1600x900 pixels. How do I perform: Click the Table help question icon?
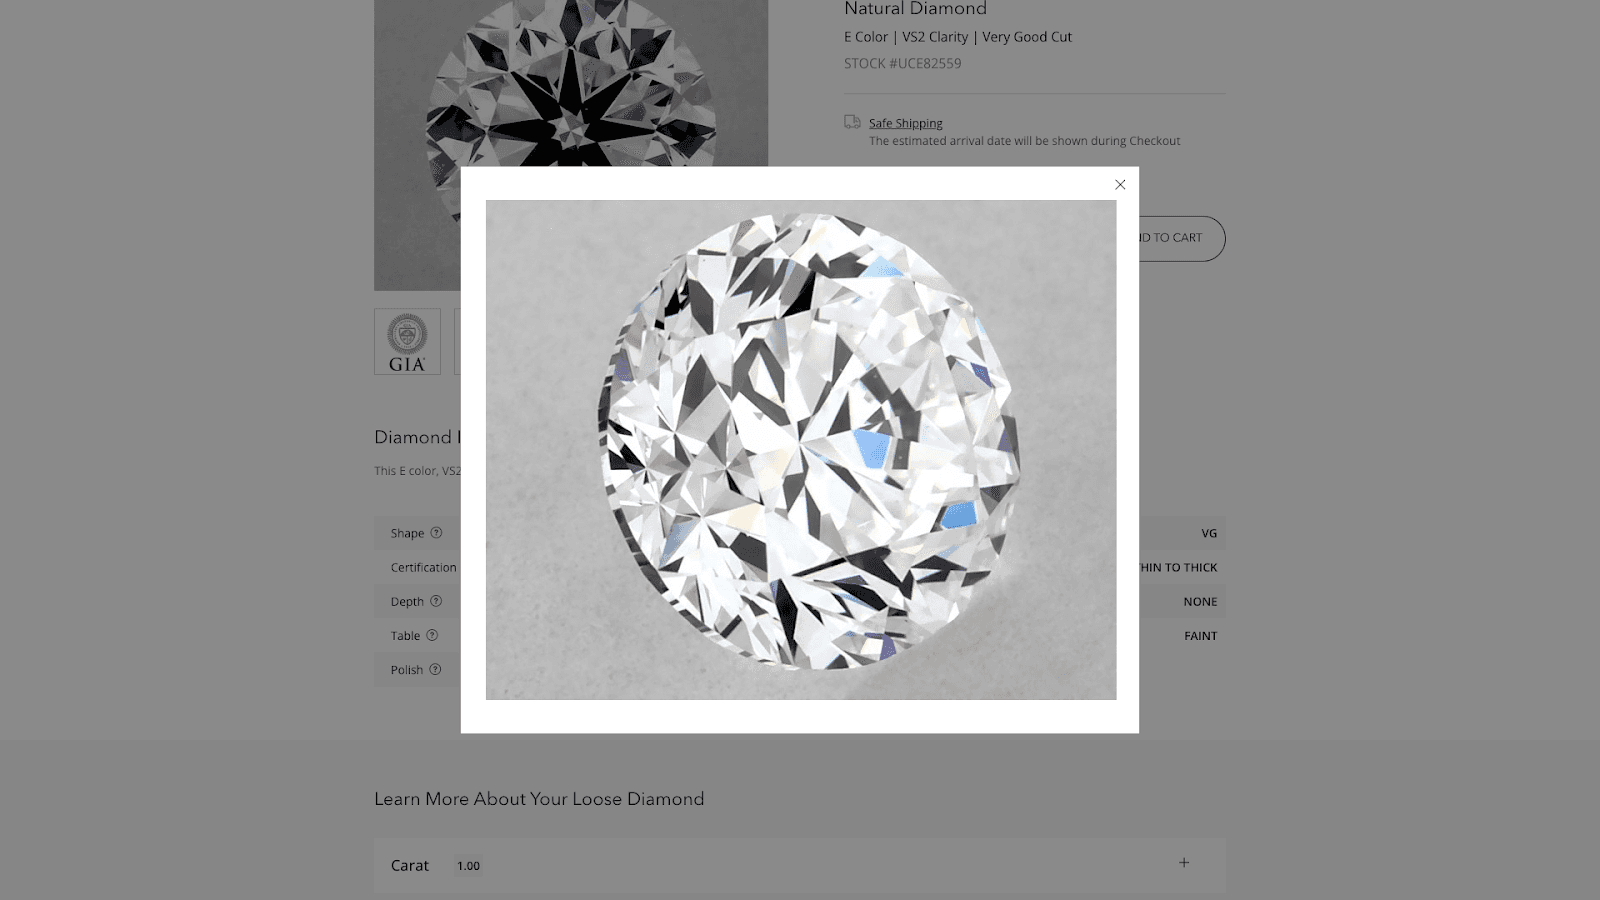coord(432,635)
